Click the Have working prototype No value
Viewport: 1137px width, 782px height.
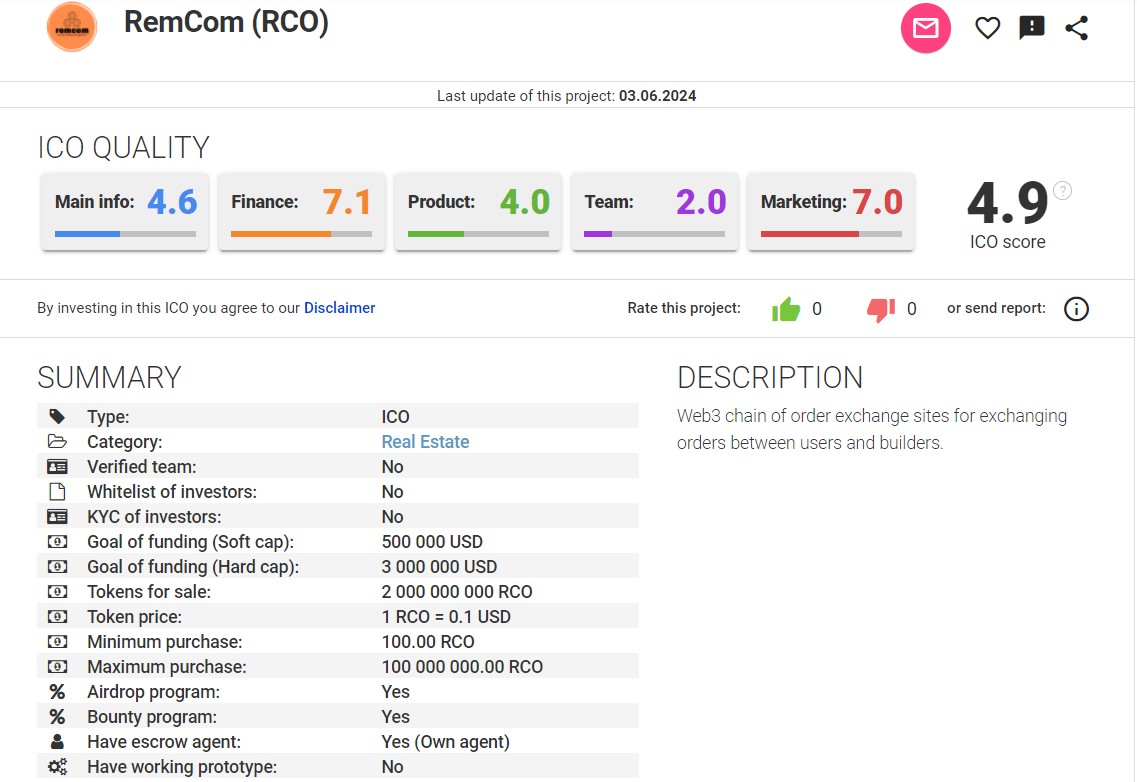[392, 767]
